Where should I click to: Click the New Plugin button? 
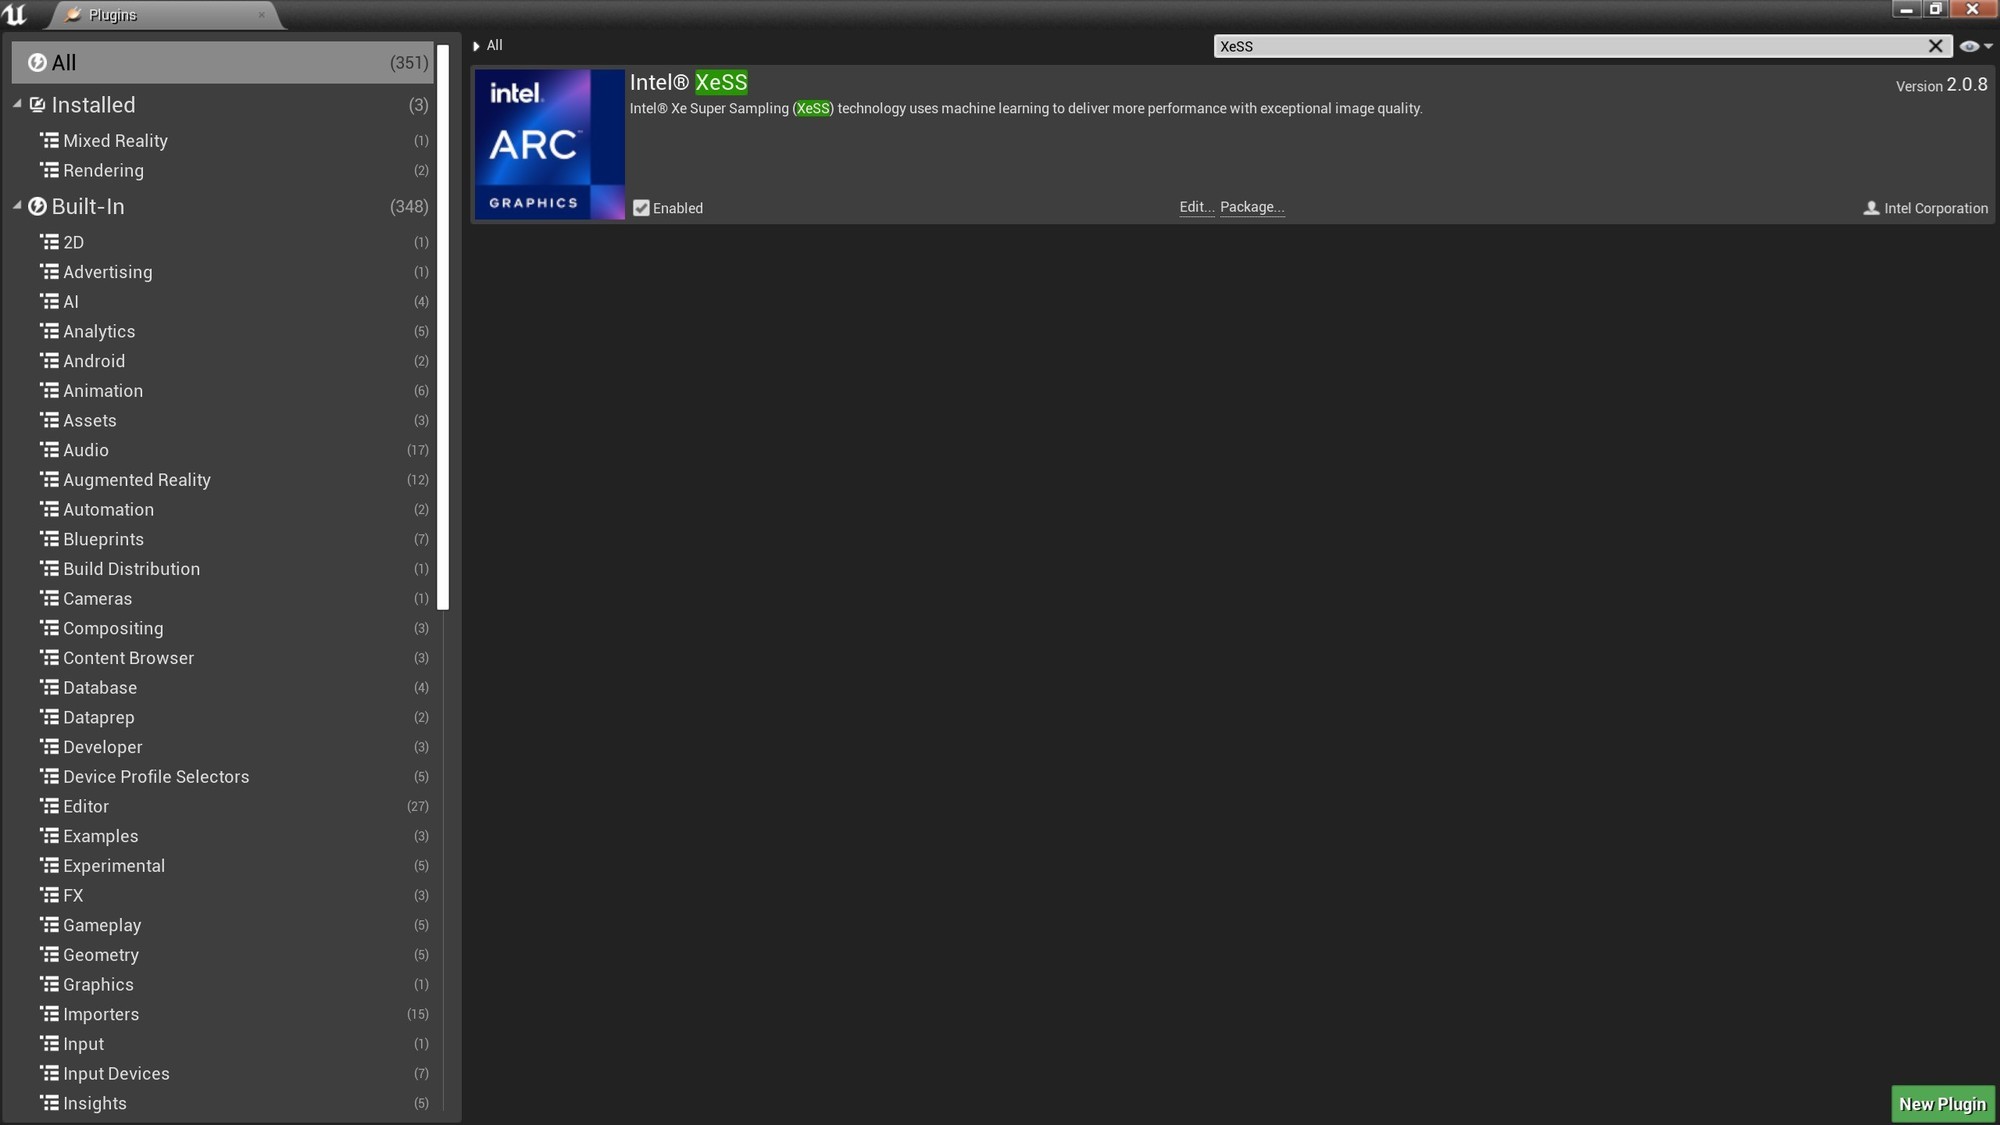click(1942, 1104)
